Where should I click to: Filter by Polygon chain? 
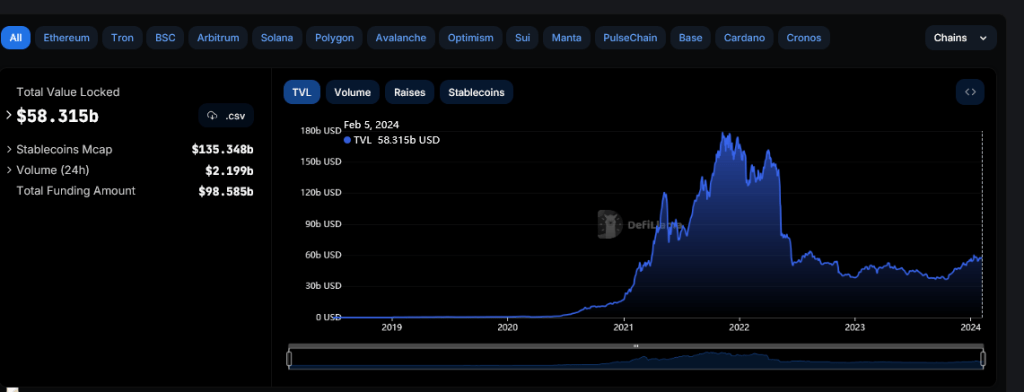(334, 38)
